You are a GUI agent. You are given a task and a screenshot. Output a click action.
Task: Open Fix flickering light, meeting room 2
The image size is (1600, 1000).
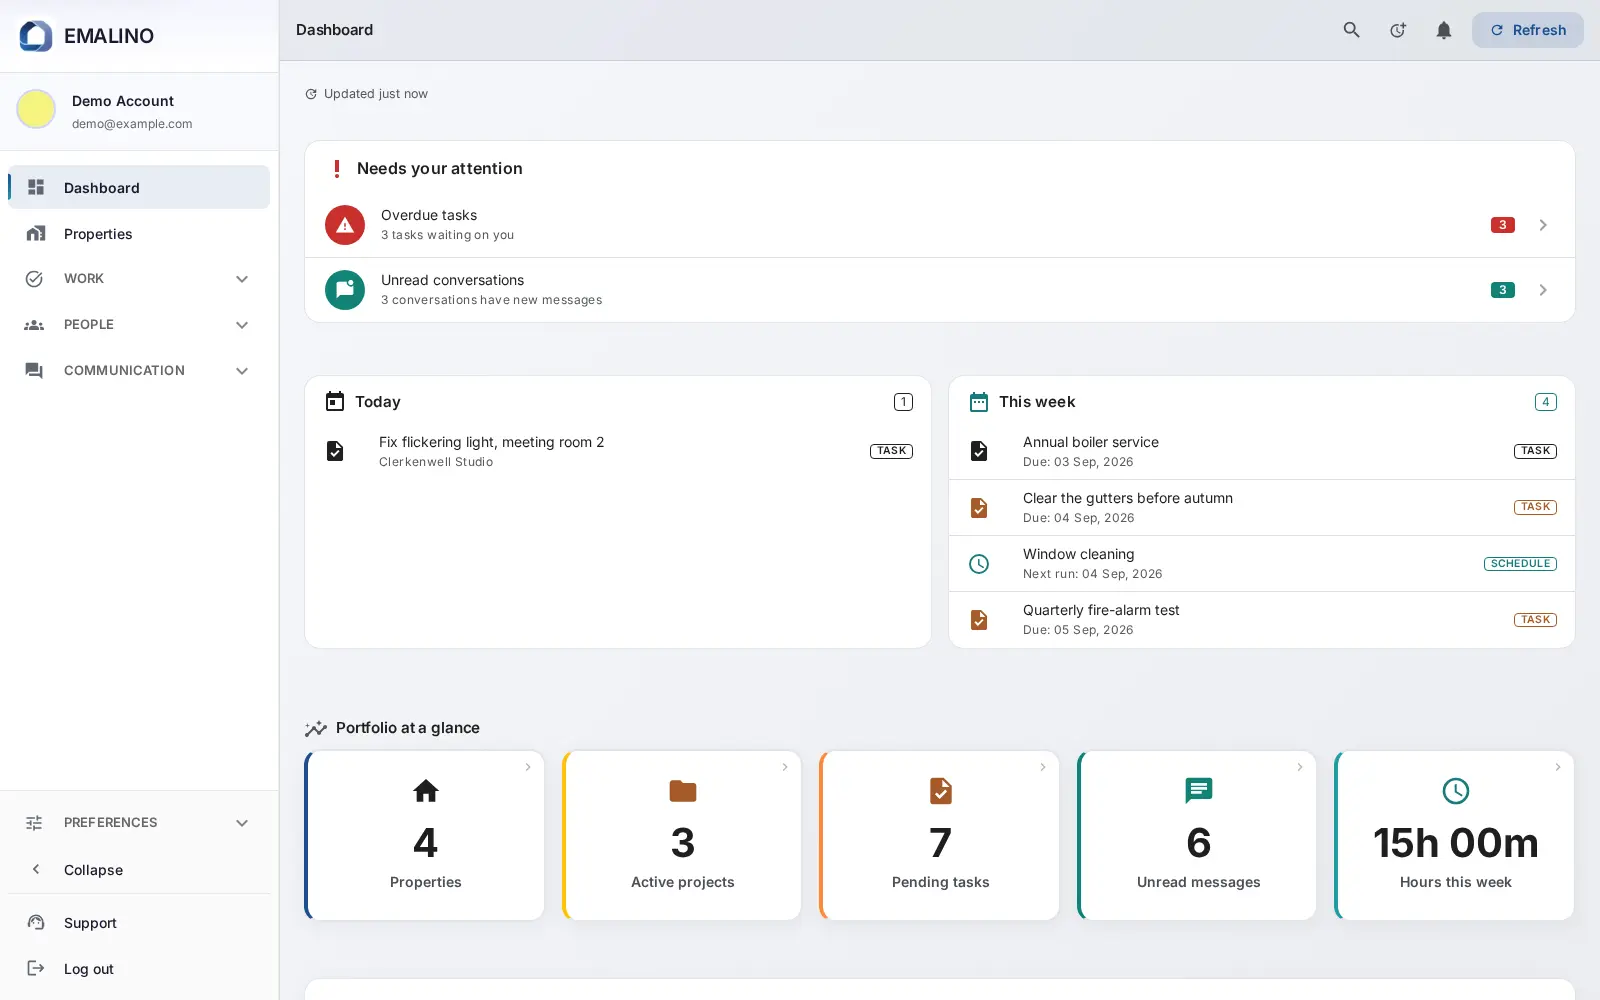(x=618, y=452)
